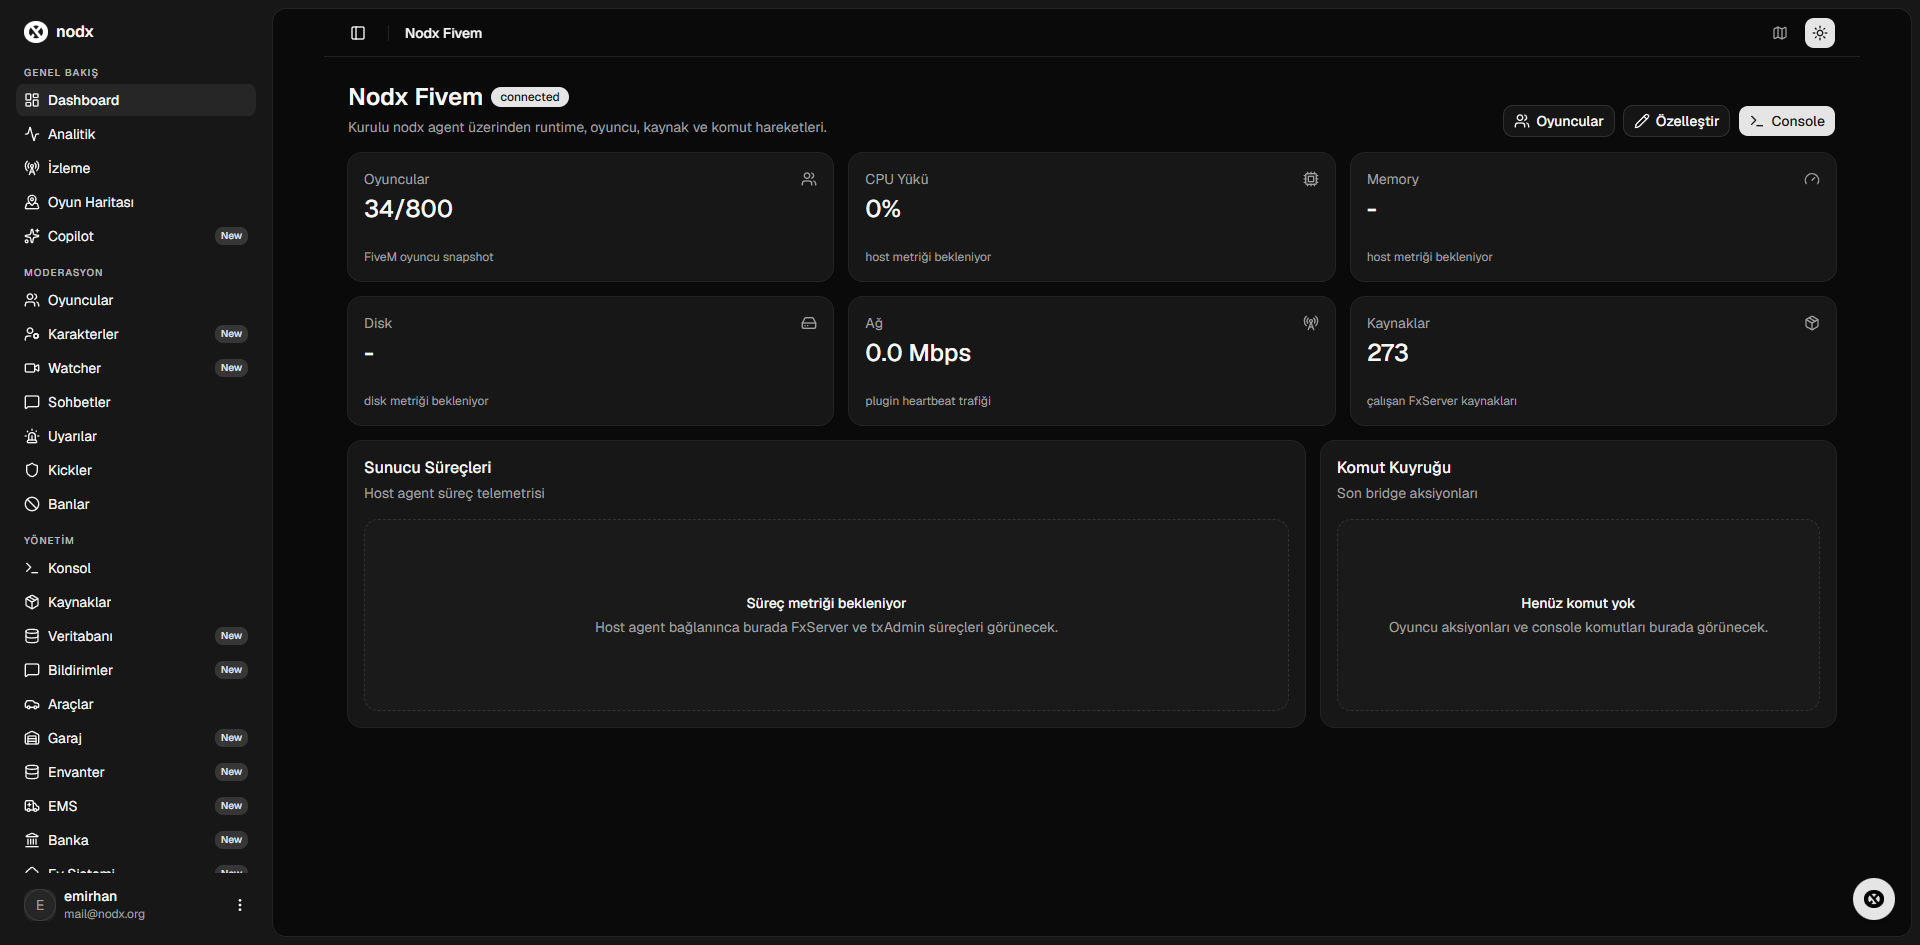This screenshot has width=1920, height=945.
Task: Open the user menu three-dots
Action: tap(240, 905)
